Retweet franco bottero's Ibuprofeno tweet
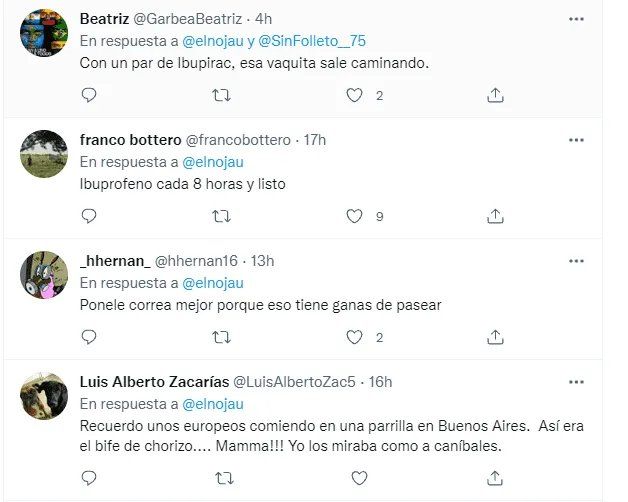This screenshot has width=628, height=502. tap(223, 215)
